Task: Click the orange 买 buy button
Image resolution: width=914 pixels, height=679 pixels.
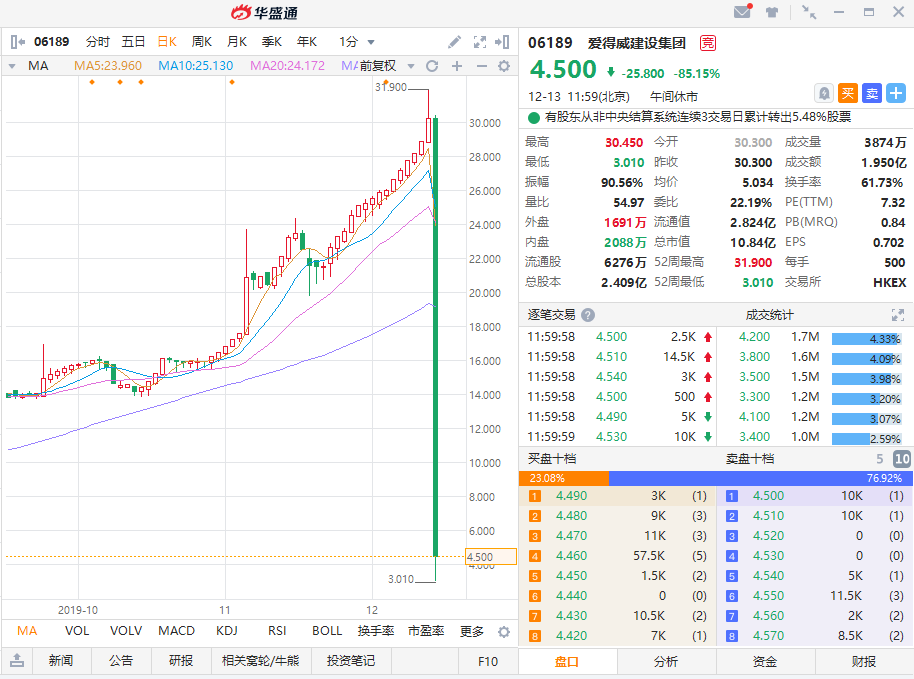Action: click(x=847, y=93)
